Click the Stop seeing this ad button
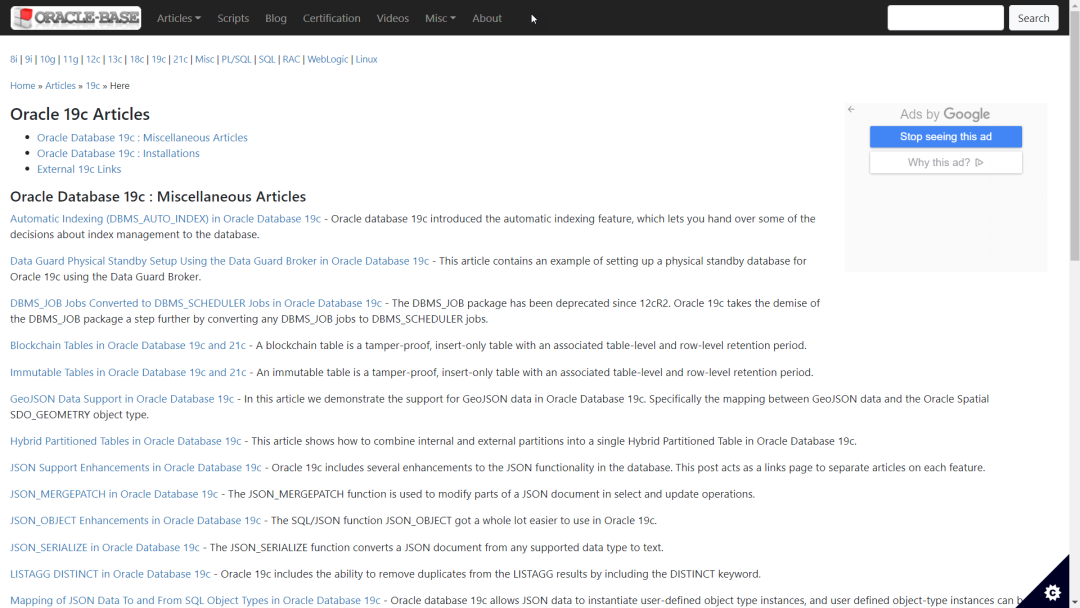The width and height of the screenshot is (1080, 608). coord(946,136)
